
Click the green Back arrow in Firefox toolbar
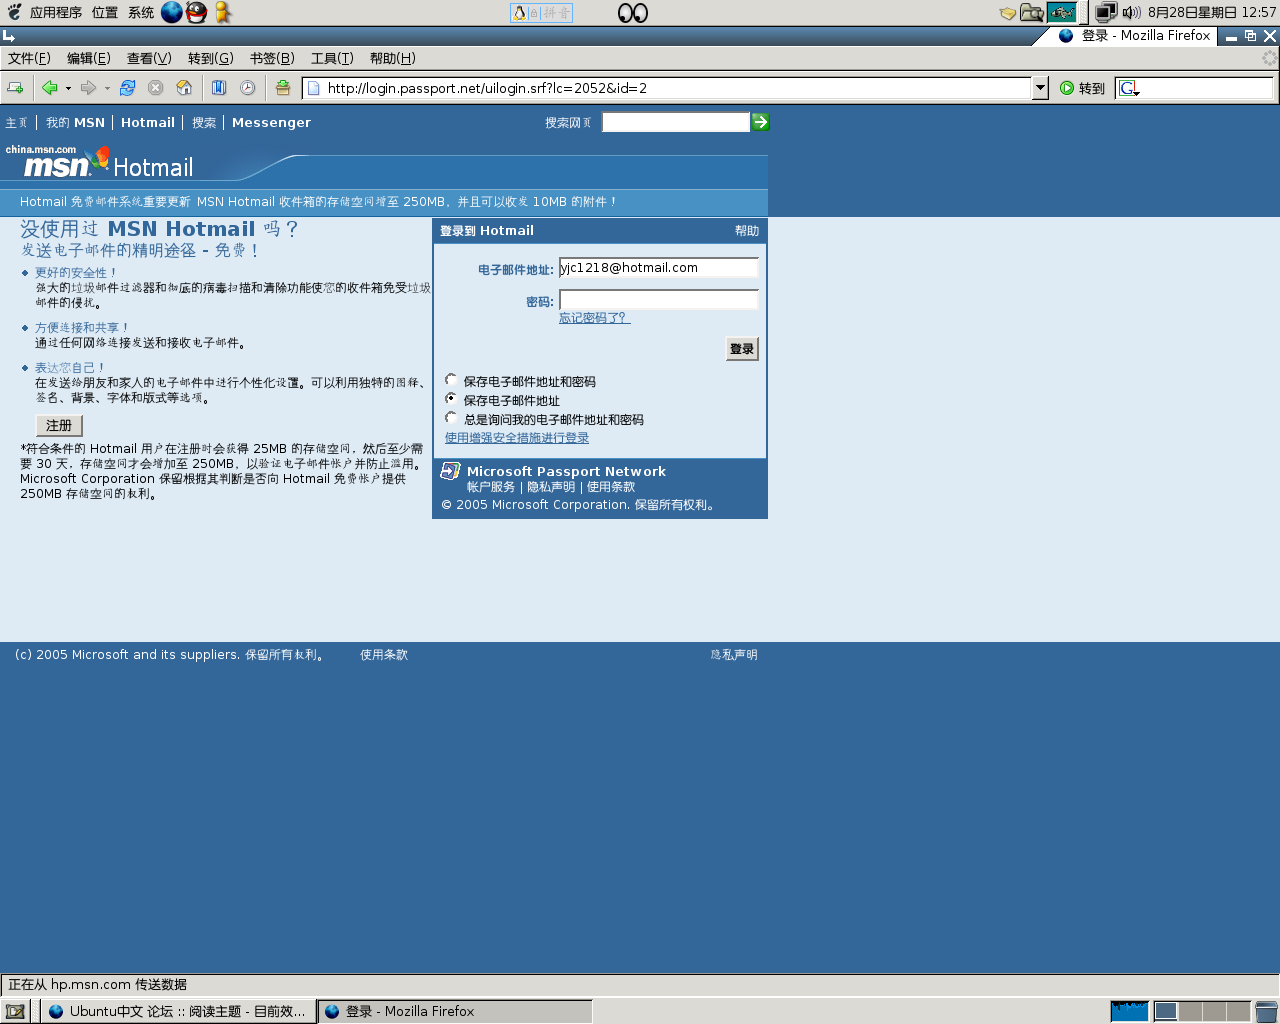(x=49, y=88)
